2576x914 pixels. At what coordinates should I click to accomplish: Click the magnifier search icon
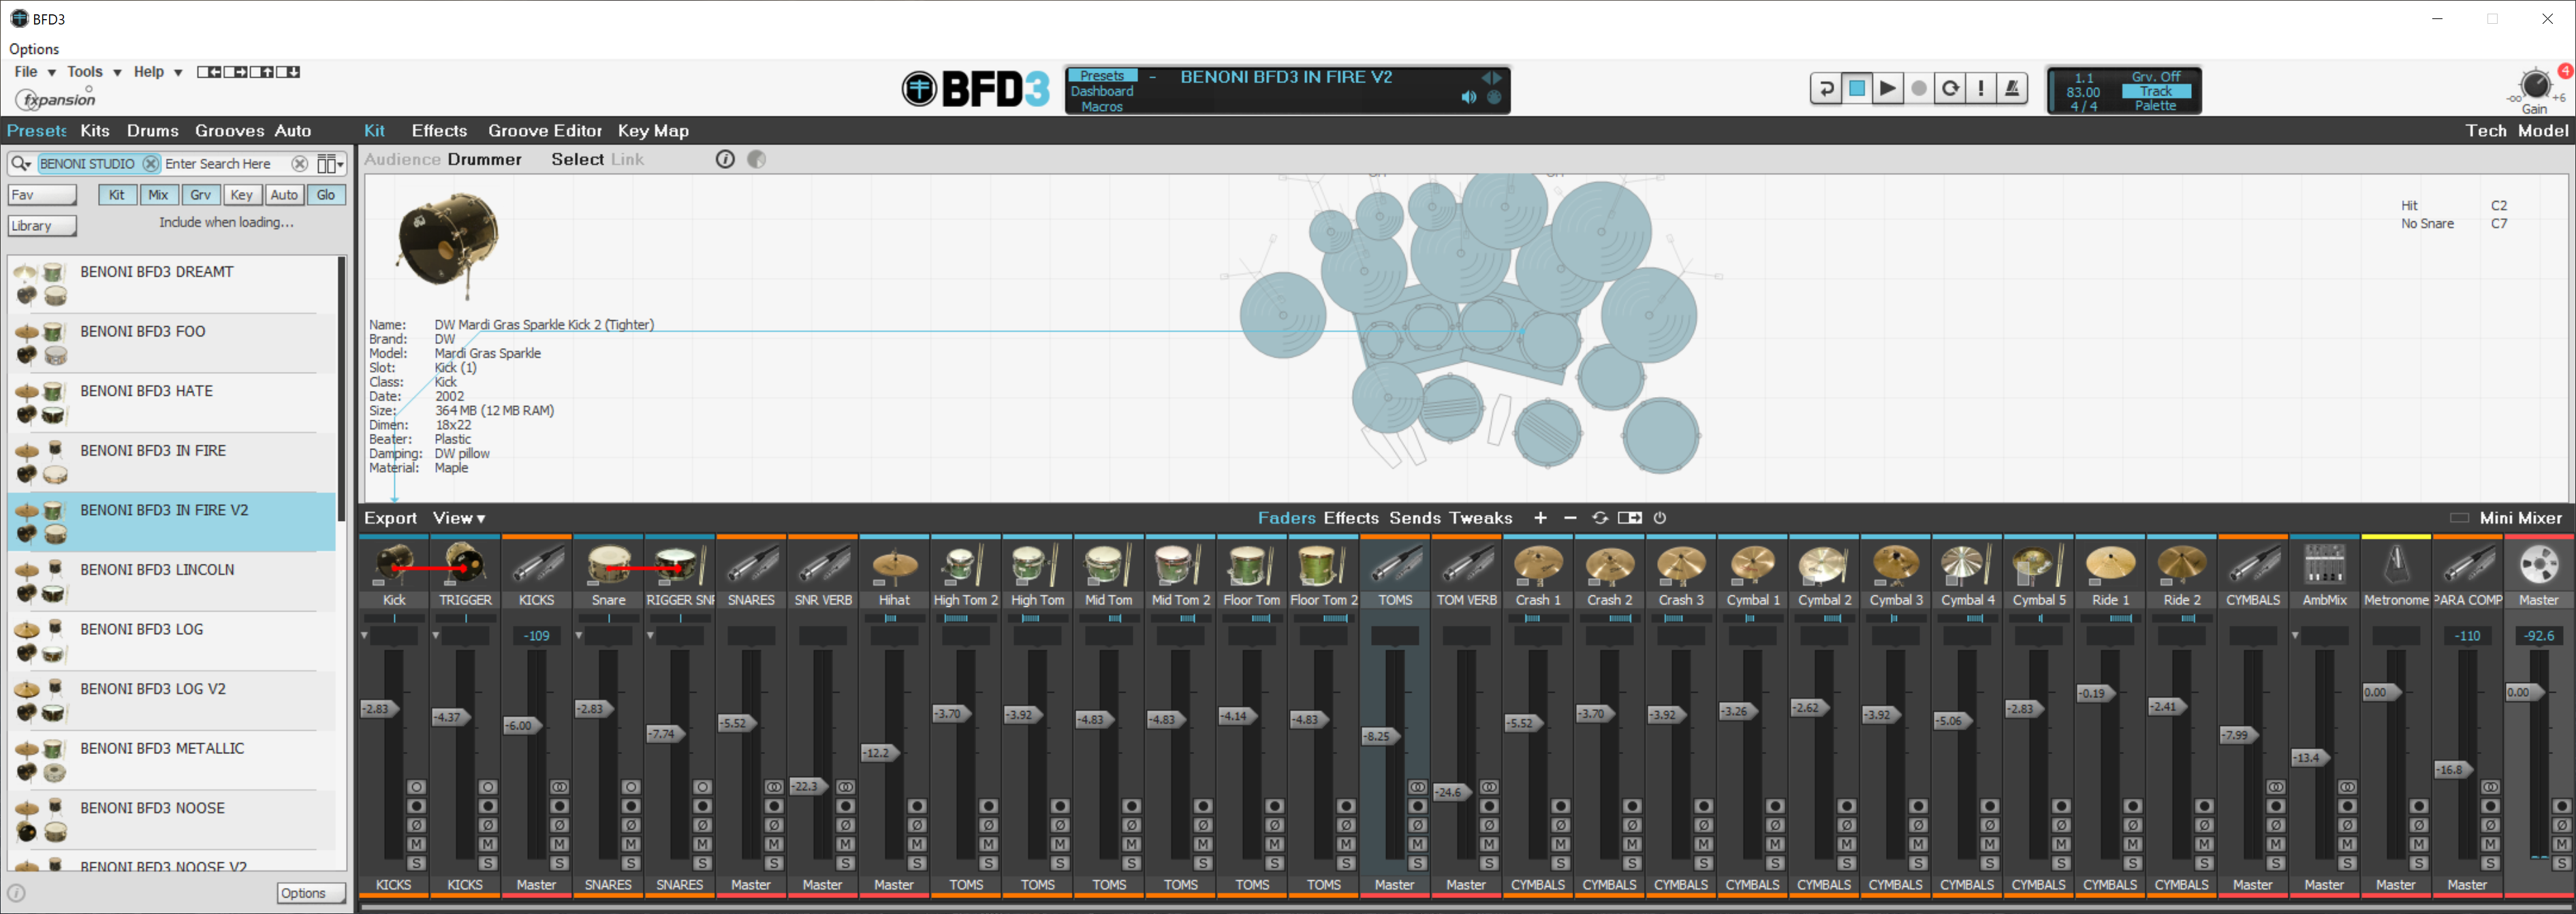pyautogui.click(x=20, y=163)
